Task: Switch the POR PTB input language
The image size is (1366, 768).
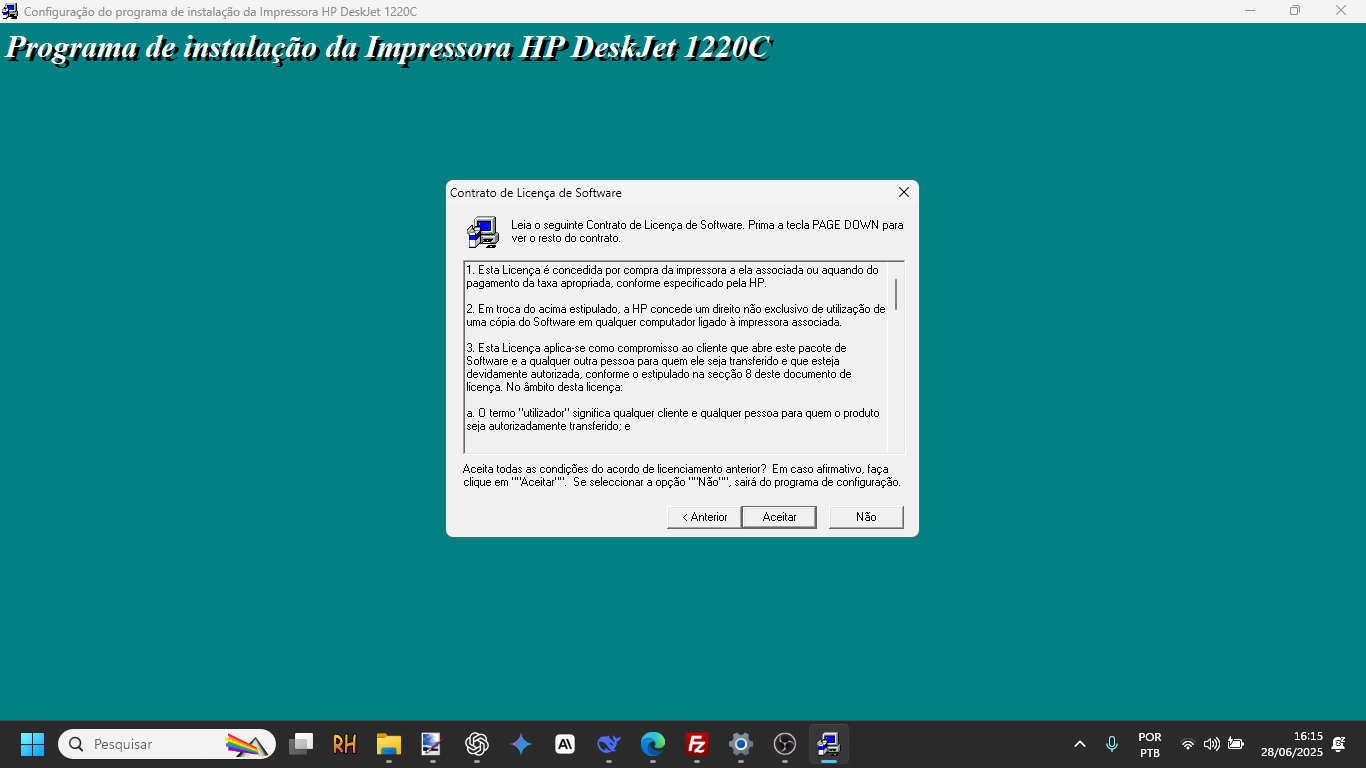Action: [x=1150, y=744]
